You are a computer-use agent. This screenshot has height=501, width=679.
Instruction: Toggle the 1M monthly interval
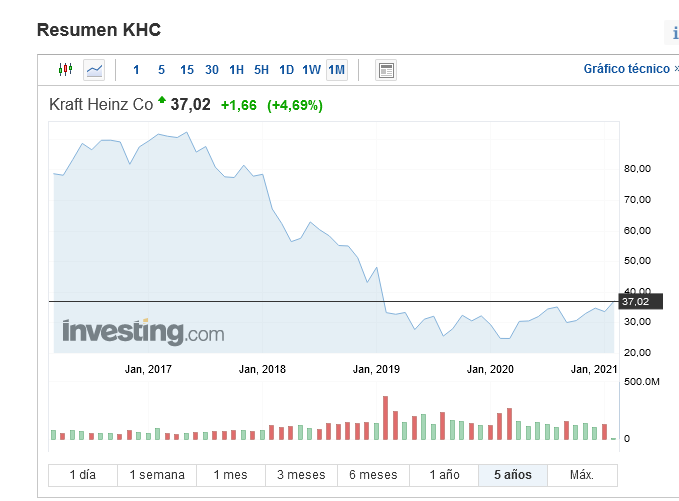coord(336,70)
